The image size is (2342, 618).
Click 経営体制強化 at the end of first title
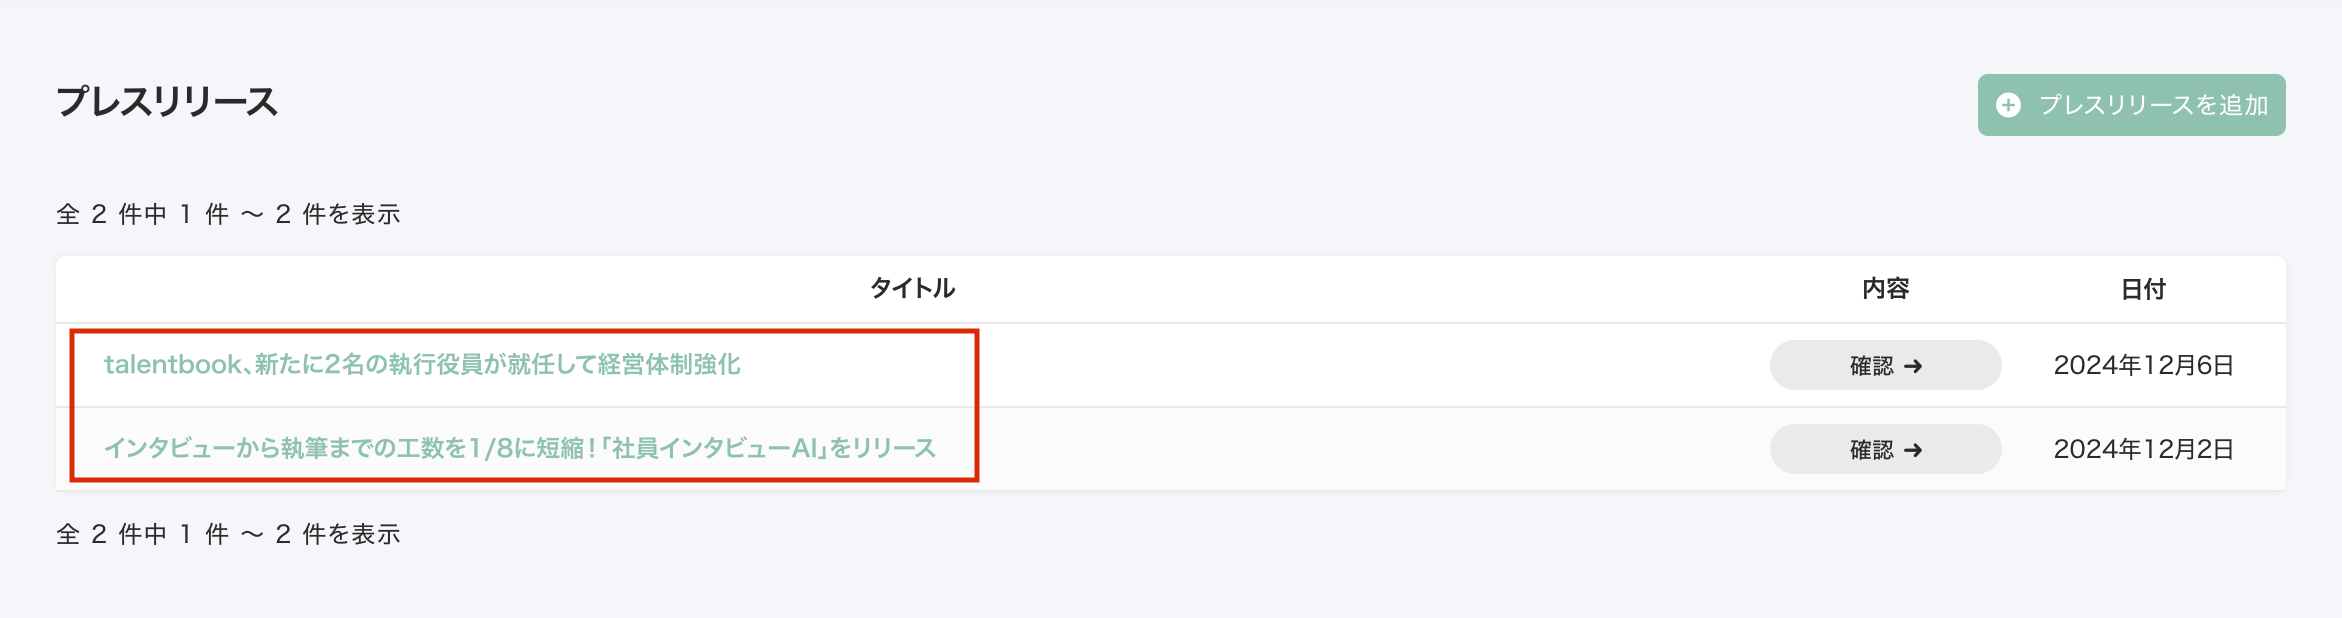click(x=669, y=365)
